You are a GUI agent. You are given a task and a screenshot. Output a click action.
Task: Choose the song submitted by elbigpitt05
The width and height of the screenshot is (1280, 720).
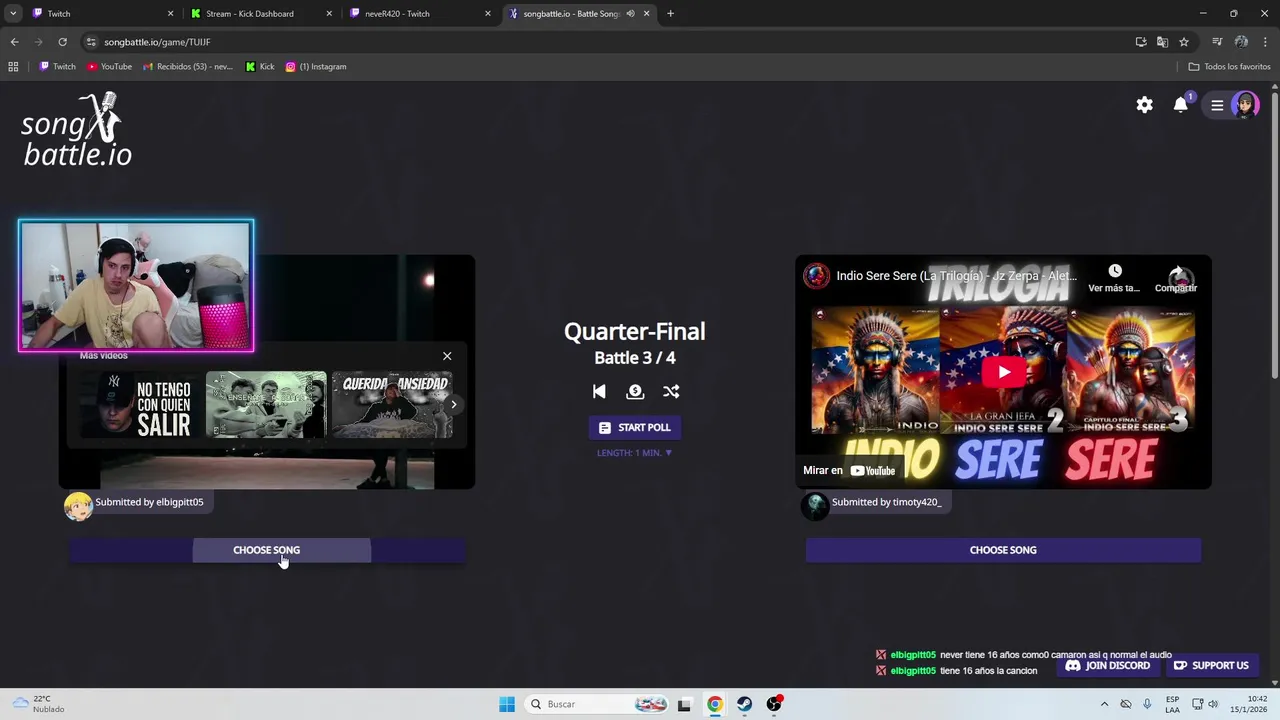(267, 550)
